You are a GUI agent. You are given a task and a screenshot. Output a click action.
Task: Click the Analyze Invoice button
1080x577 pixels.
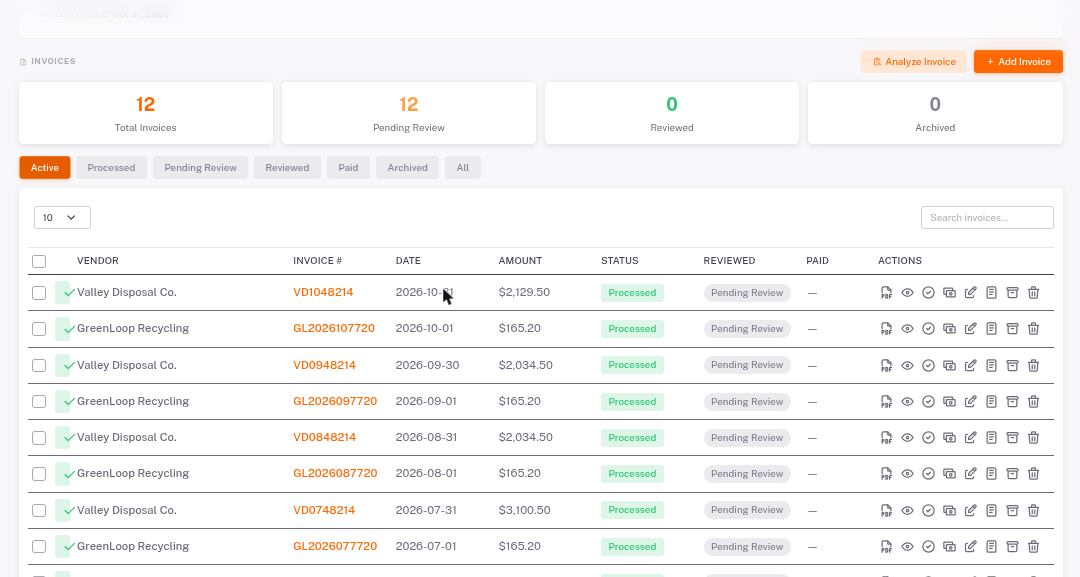coord(913,61)
